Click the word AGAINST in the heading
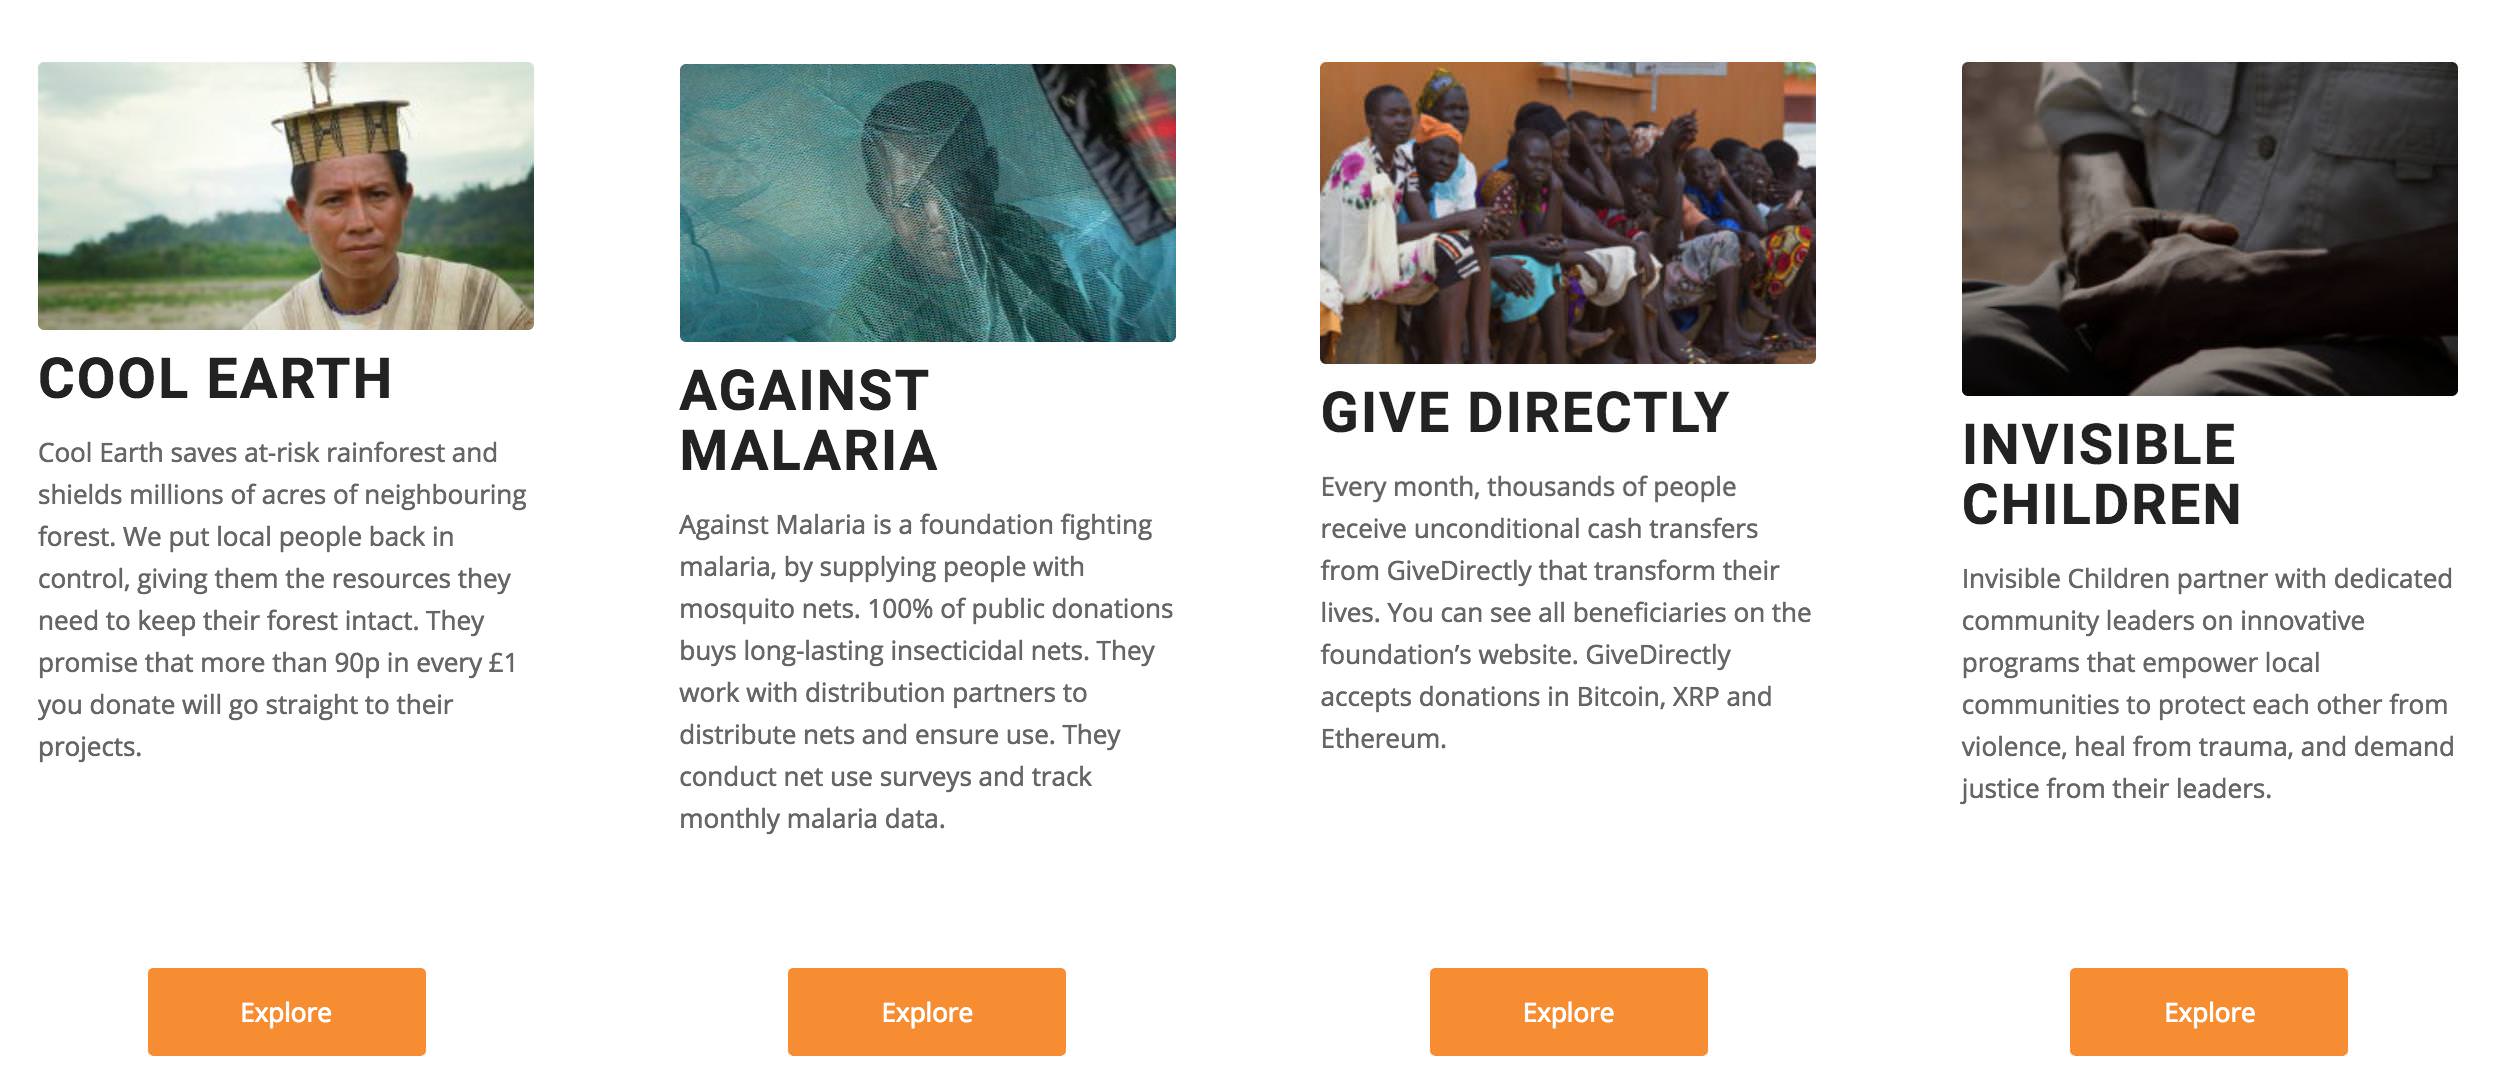Viewport: 2512px width, 1074px height. click(804, 390)
